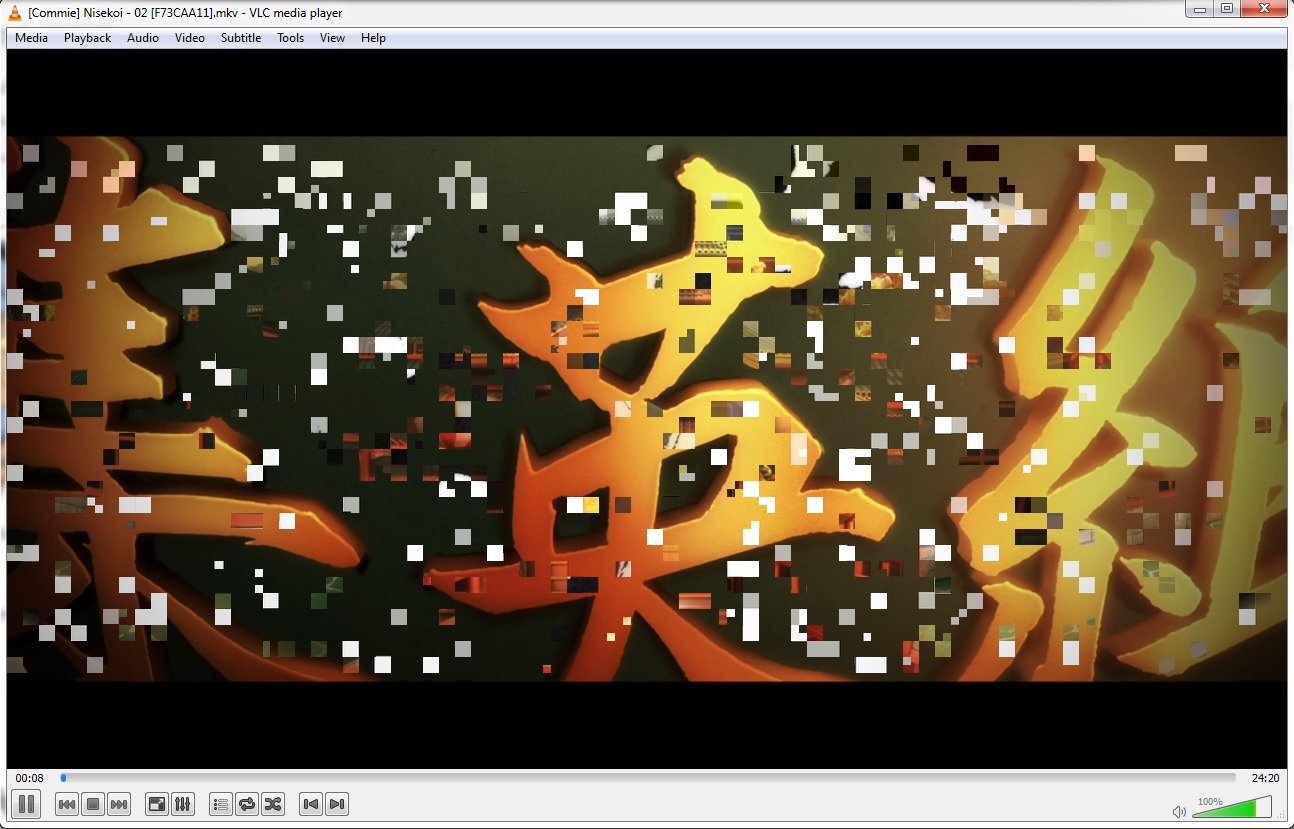Open the Subtitle menu

pos(241,38)
